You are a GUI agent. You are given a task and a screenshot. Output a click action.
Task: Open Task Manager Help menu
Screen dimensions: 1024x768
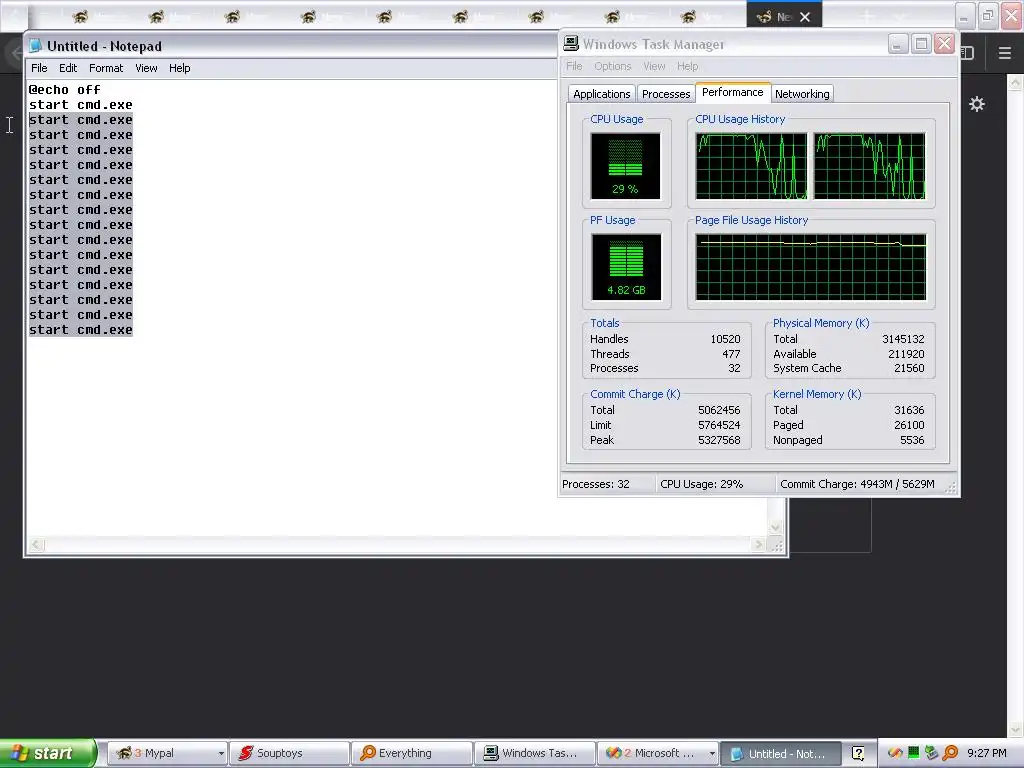tap(687, 66)
